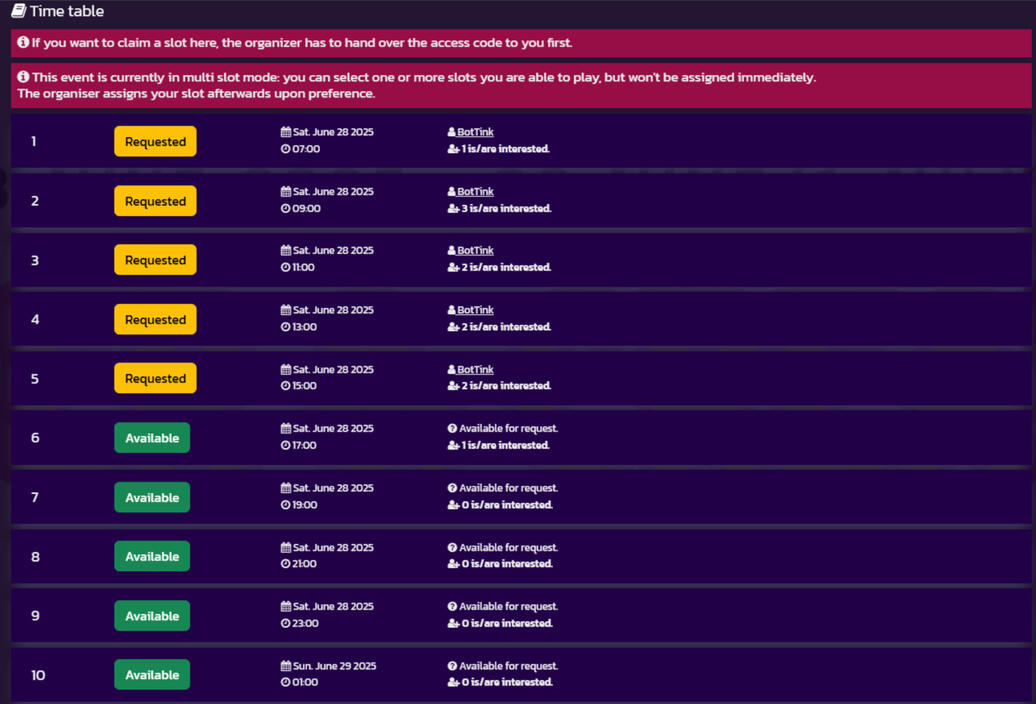Request the Available slot 6 at 17:00
The width and height of the screenshot is (1036, 704).
[x=152, y=438]
